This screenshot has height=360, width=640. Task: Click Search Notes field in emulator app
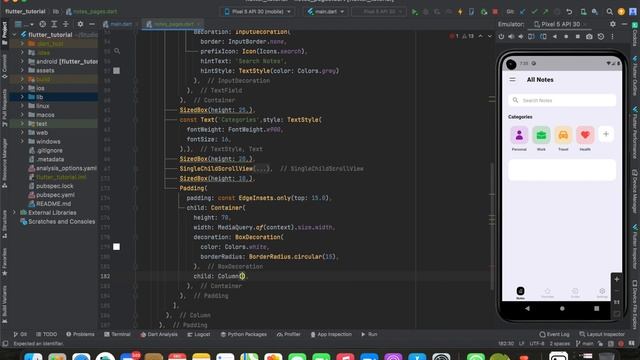point(562,100)
